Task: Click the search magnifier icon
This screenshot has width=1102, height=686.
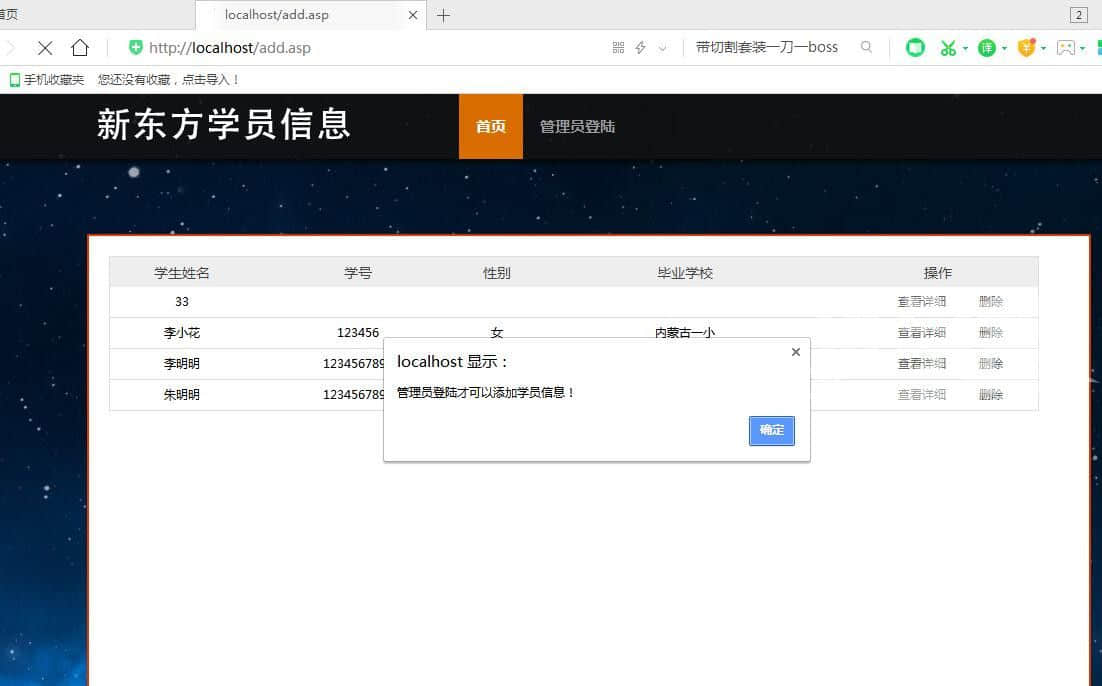Action: coord(867,47)
